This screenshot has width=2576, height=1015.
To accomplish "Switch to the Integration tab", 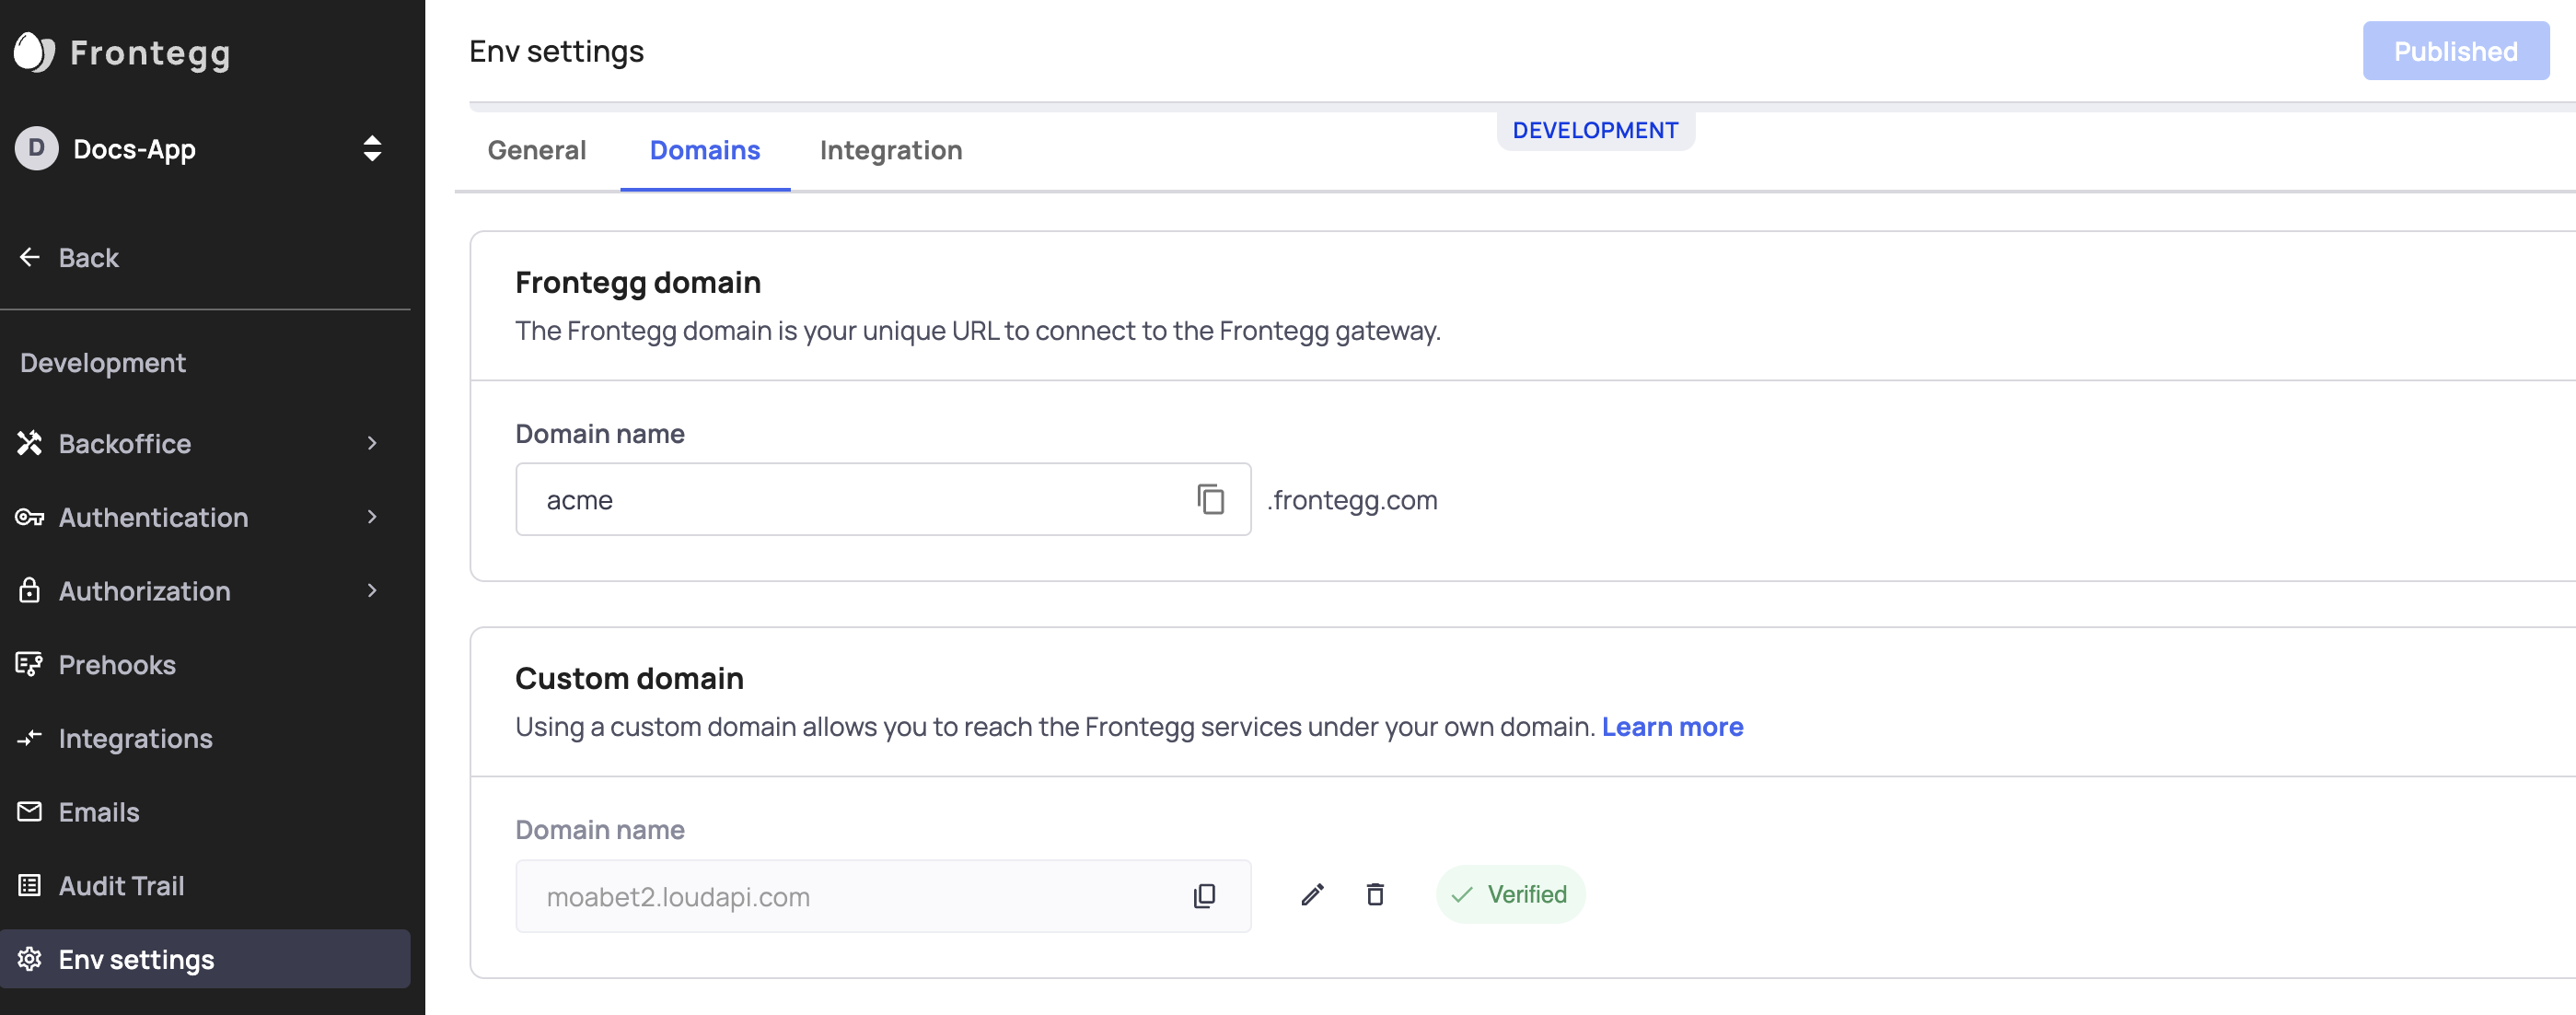I will [x=890, y=150].
